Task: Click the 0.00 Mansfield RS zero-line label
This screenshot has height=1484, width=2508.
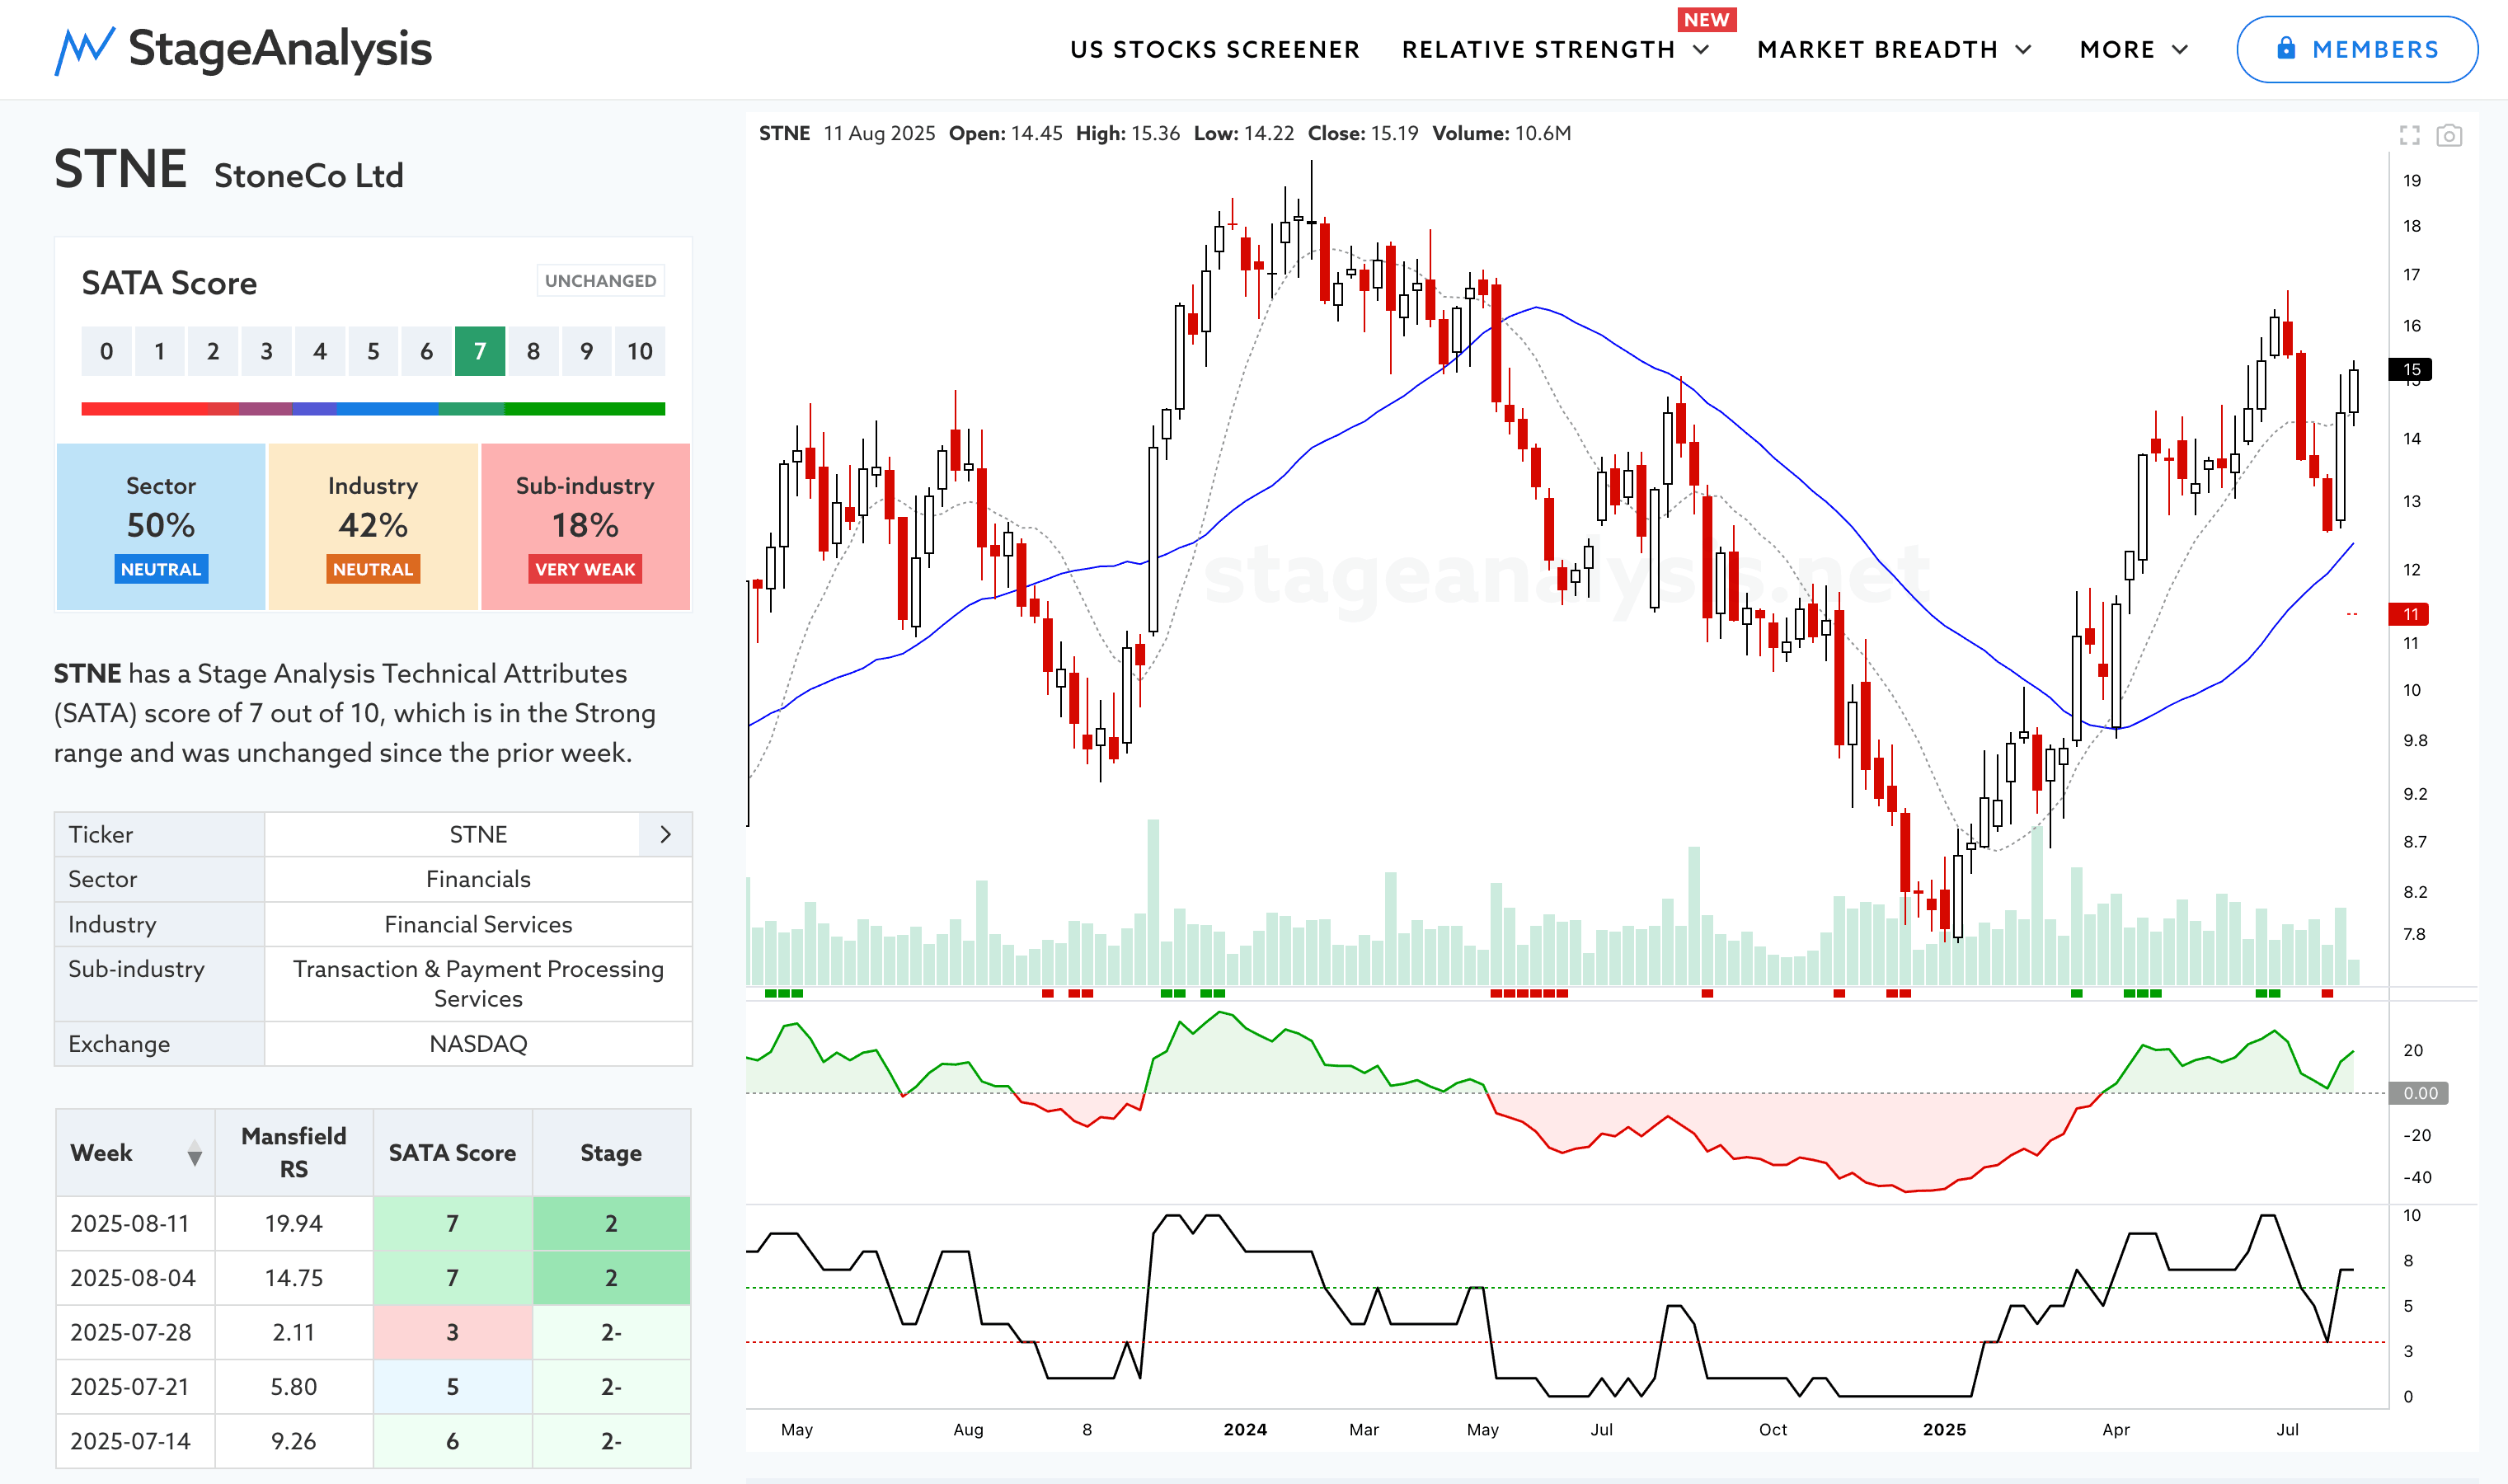Action: click(x=2419, y=1093)
